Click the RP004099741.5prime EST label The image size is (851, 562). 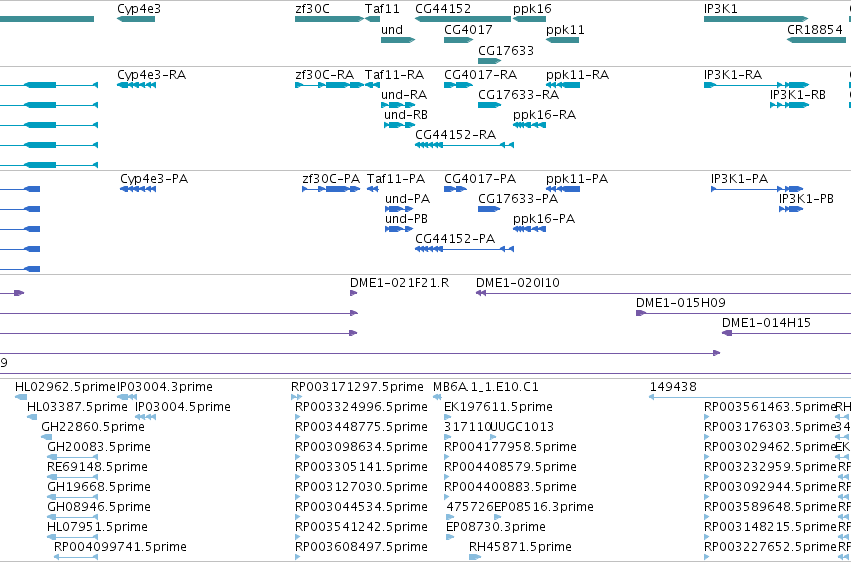pos(120,547)
